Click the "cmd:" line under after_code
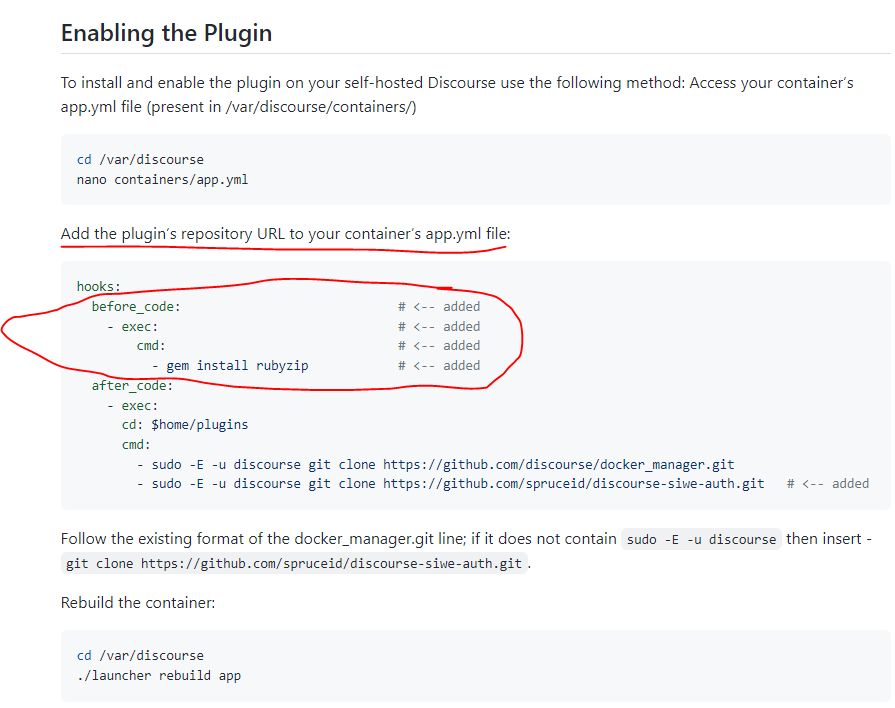The height and width of the screenshot is (708, 895). click(x=136, y=444)
